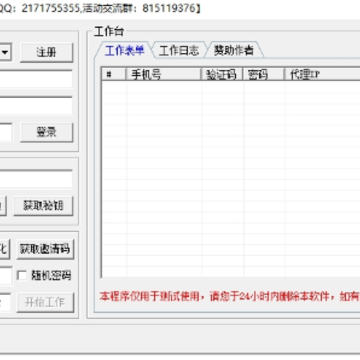Click the red disclaimer text 本程序仅用于测试使用
The image size is (360, 360).
pos(150,296)
